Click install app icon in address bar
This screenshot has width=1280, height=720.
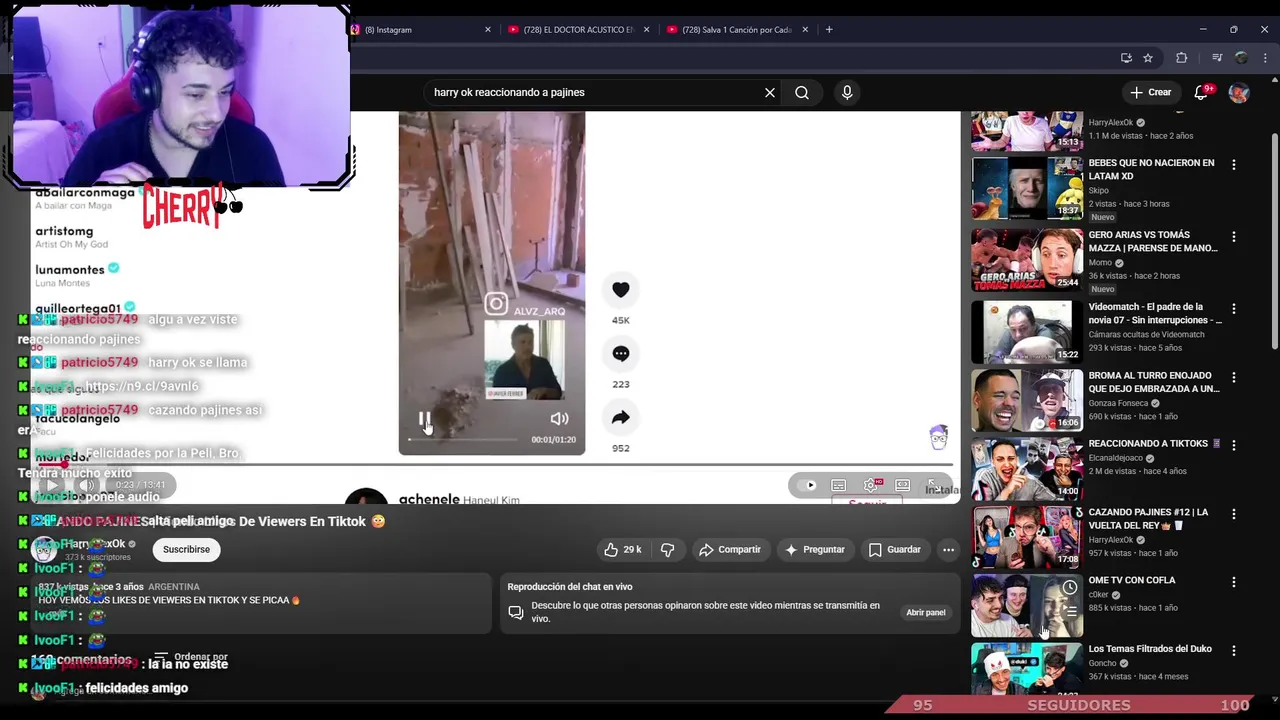(1126, 58)
